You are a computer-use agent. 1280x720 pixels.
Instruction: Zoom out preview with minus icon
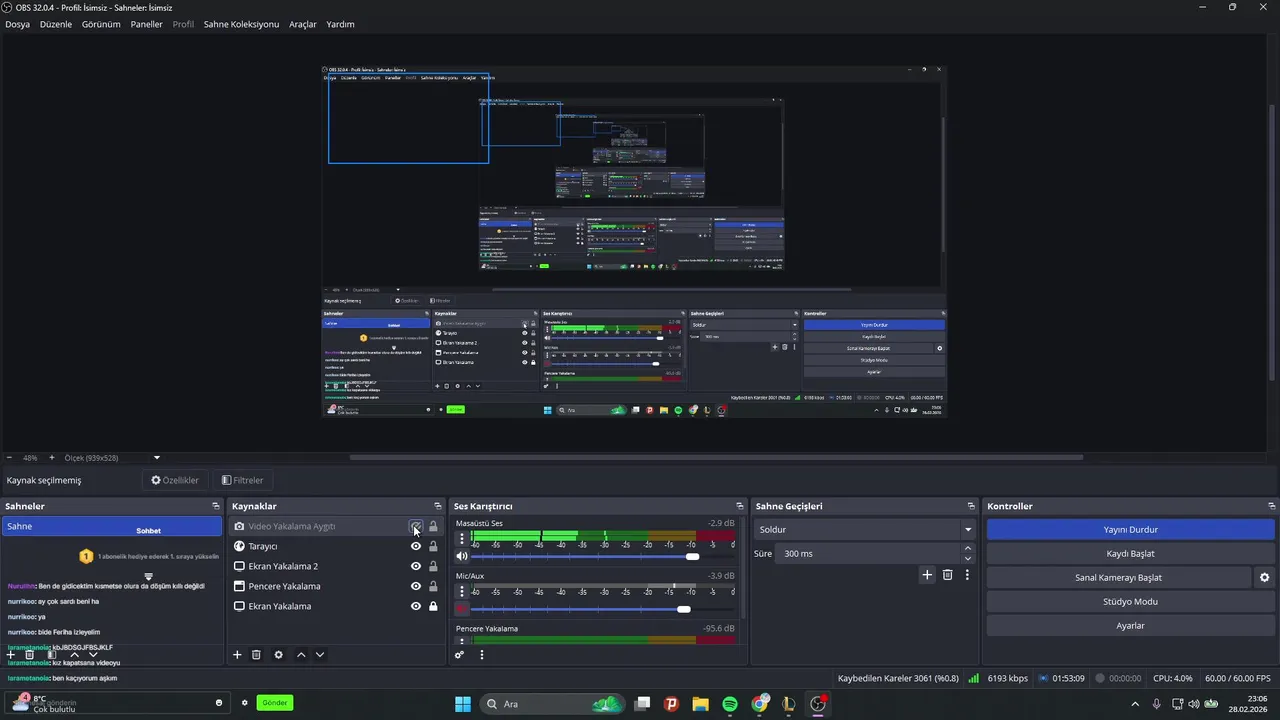point(9,458)
